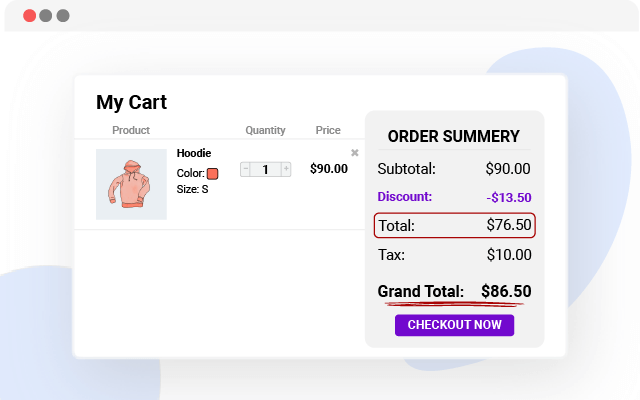
Task: Click the Quantity column header
Action: coord(266,130)
